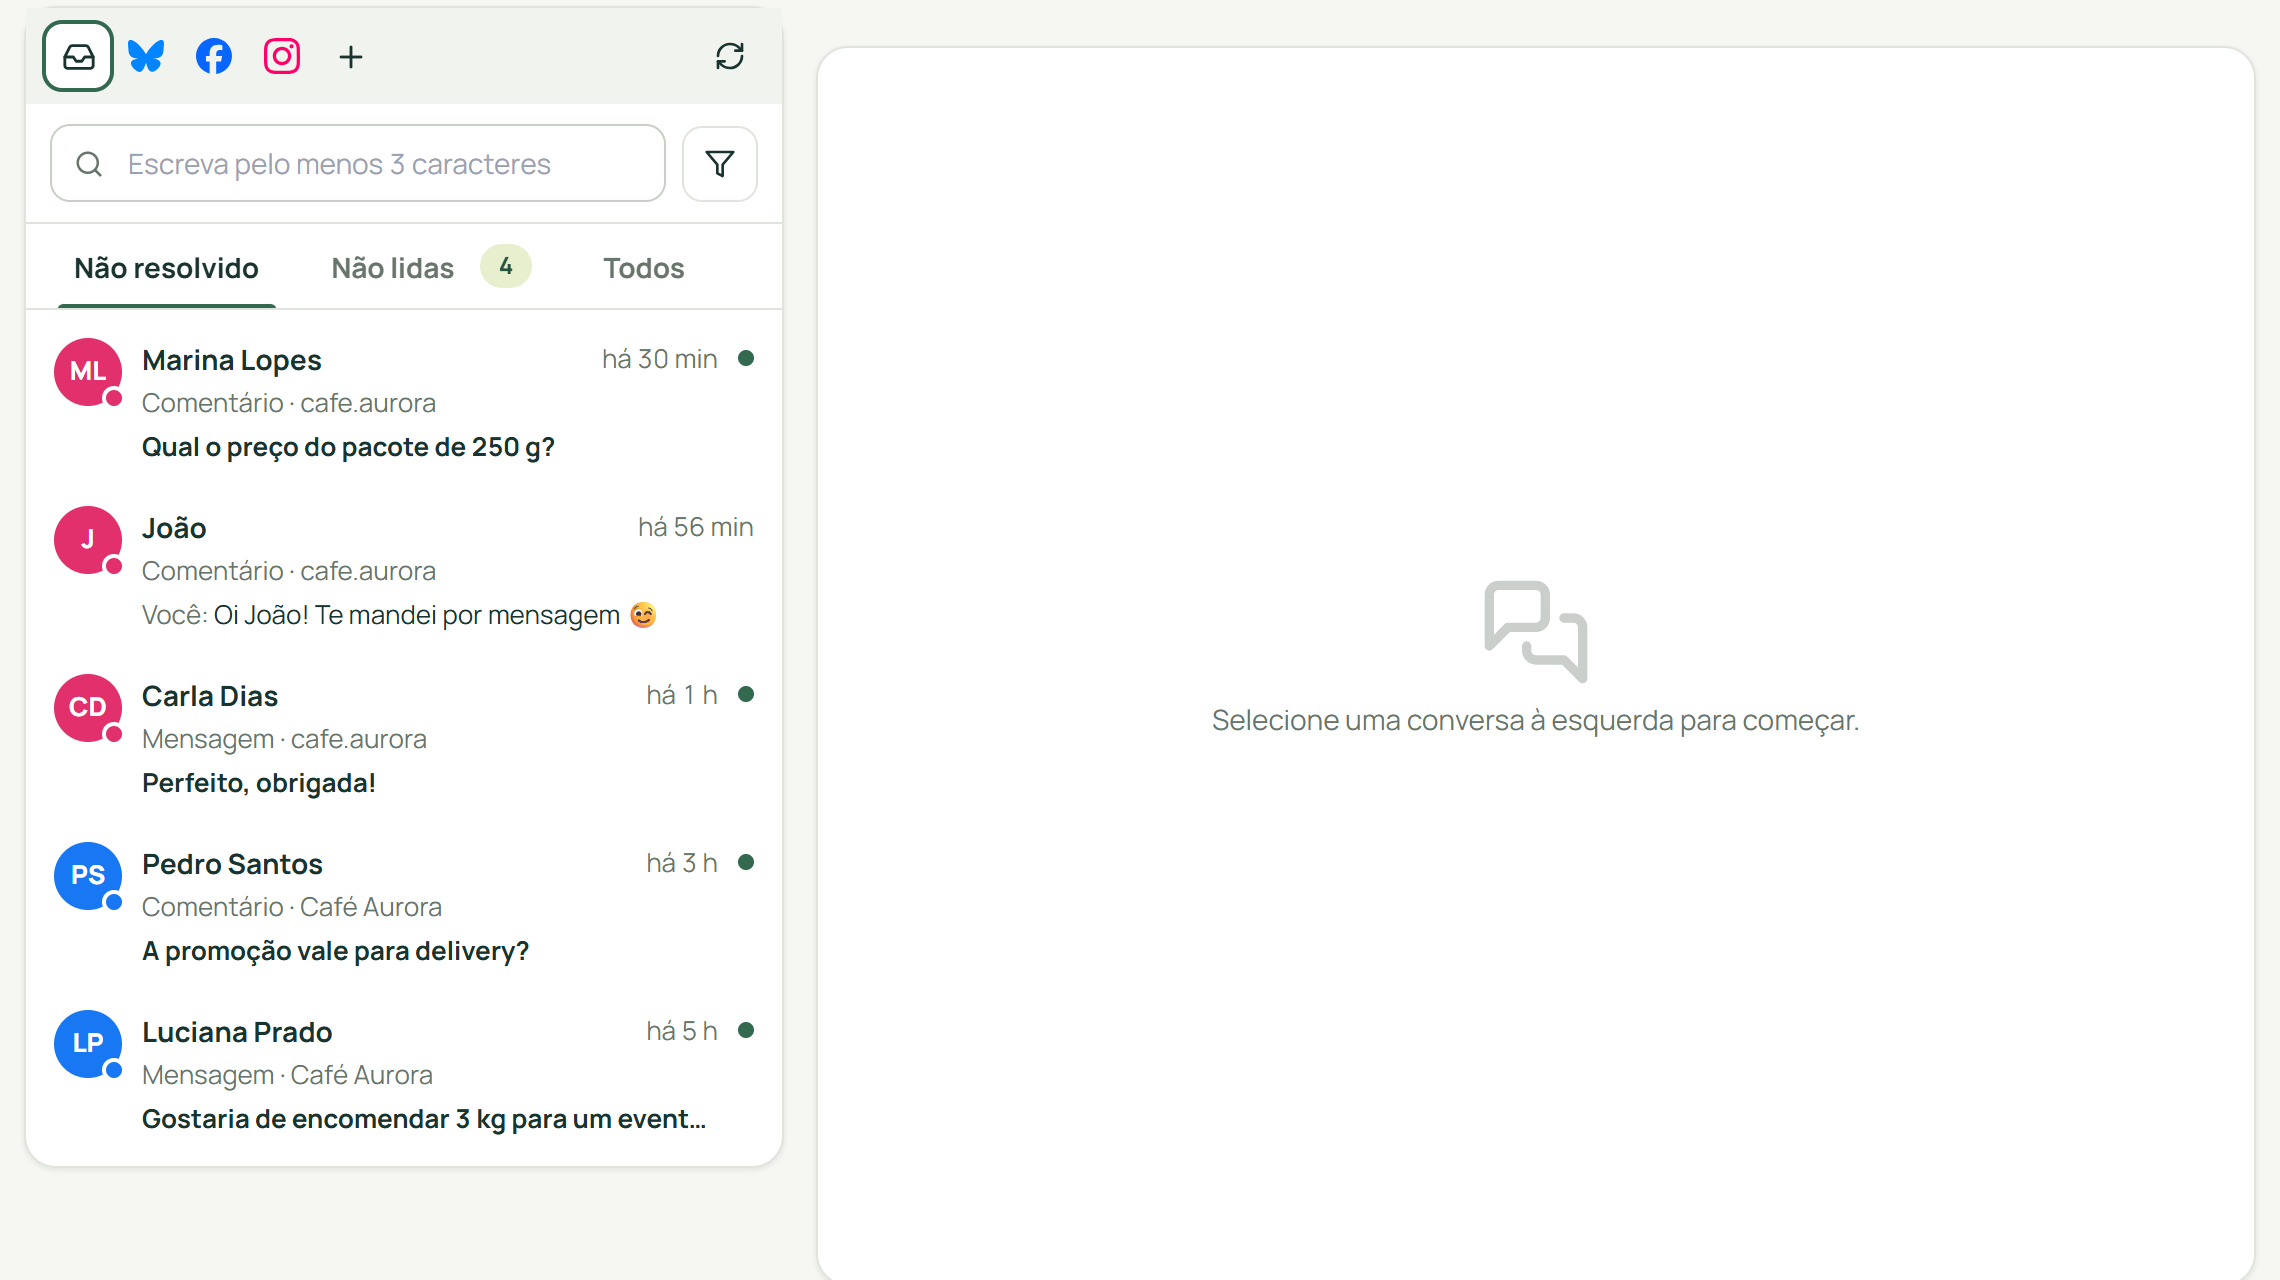Image resolution: width=2280 pixels, height=1280 pixels.
Task: Open the Facebook account inbox
Action: click(214, 56)
